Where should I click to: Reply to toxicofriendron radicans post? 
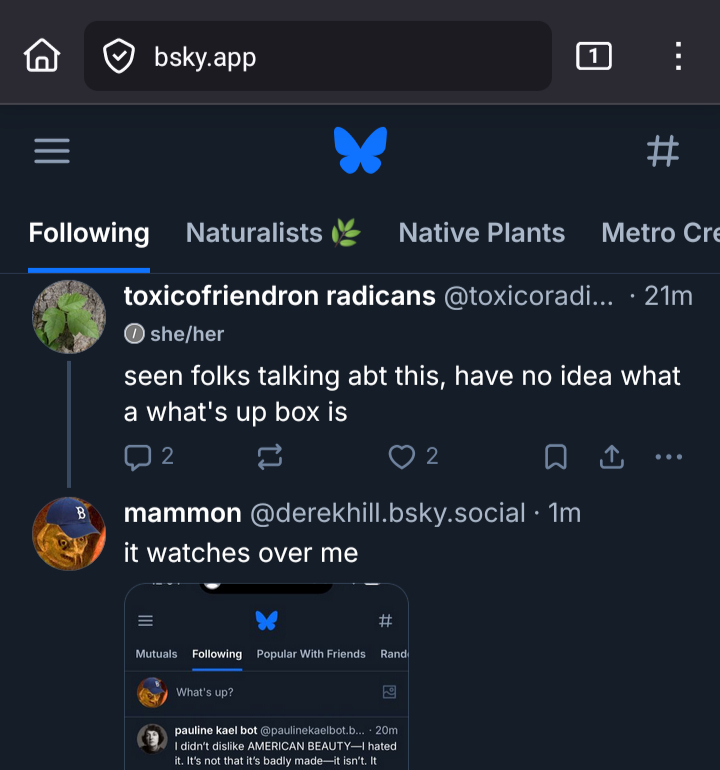137,457
